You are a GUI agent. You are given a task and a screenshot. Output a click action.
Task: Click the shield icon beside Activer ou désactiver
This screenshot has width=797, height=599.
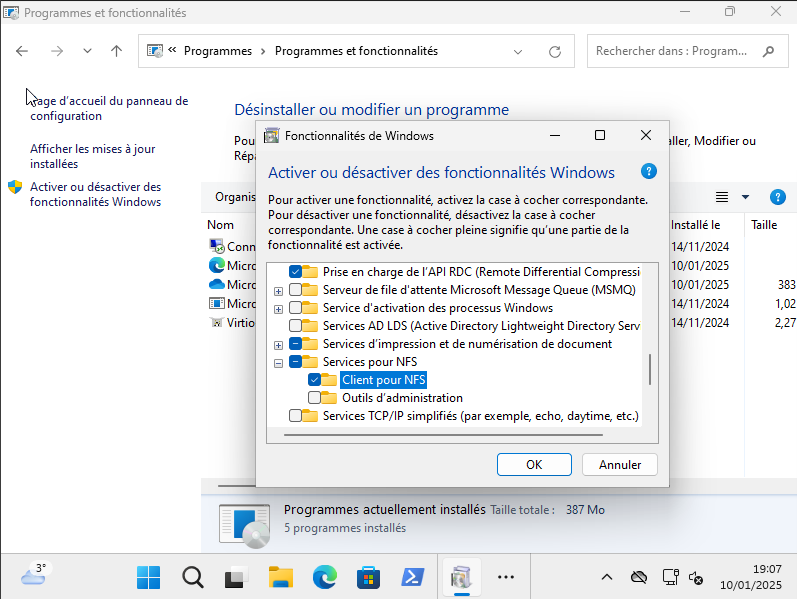(15, 187)
